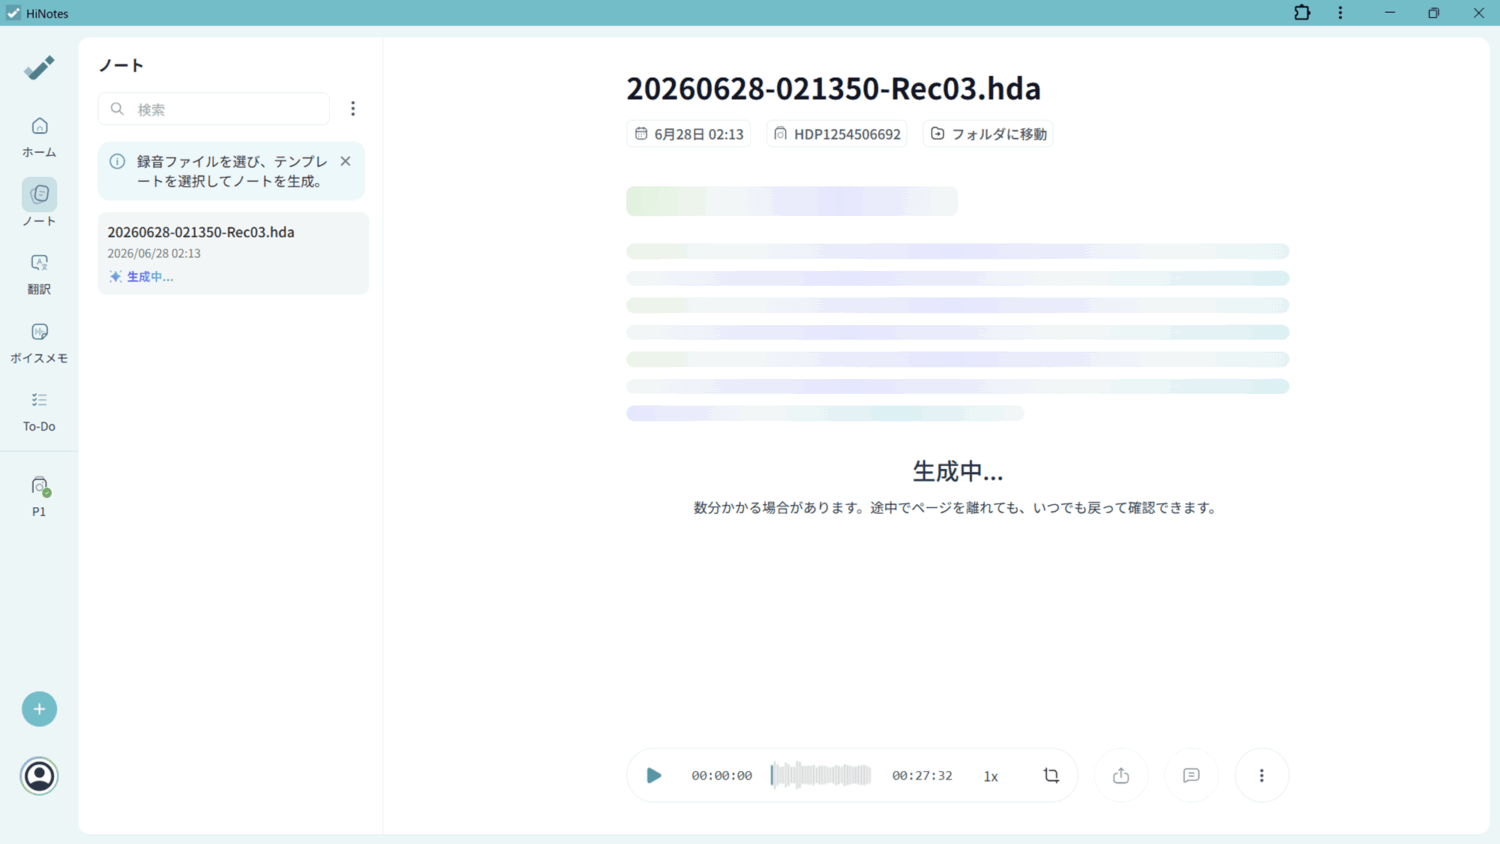Click the 00:27:32 total duration text

tap(922, 776)
